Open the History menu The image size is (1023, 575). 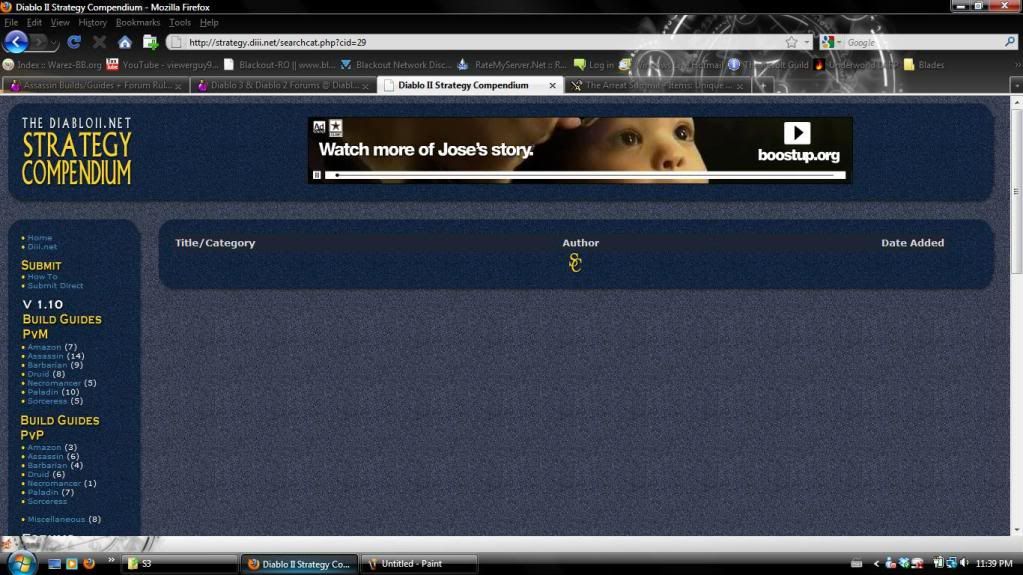tap(92, 22)
